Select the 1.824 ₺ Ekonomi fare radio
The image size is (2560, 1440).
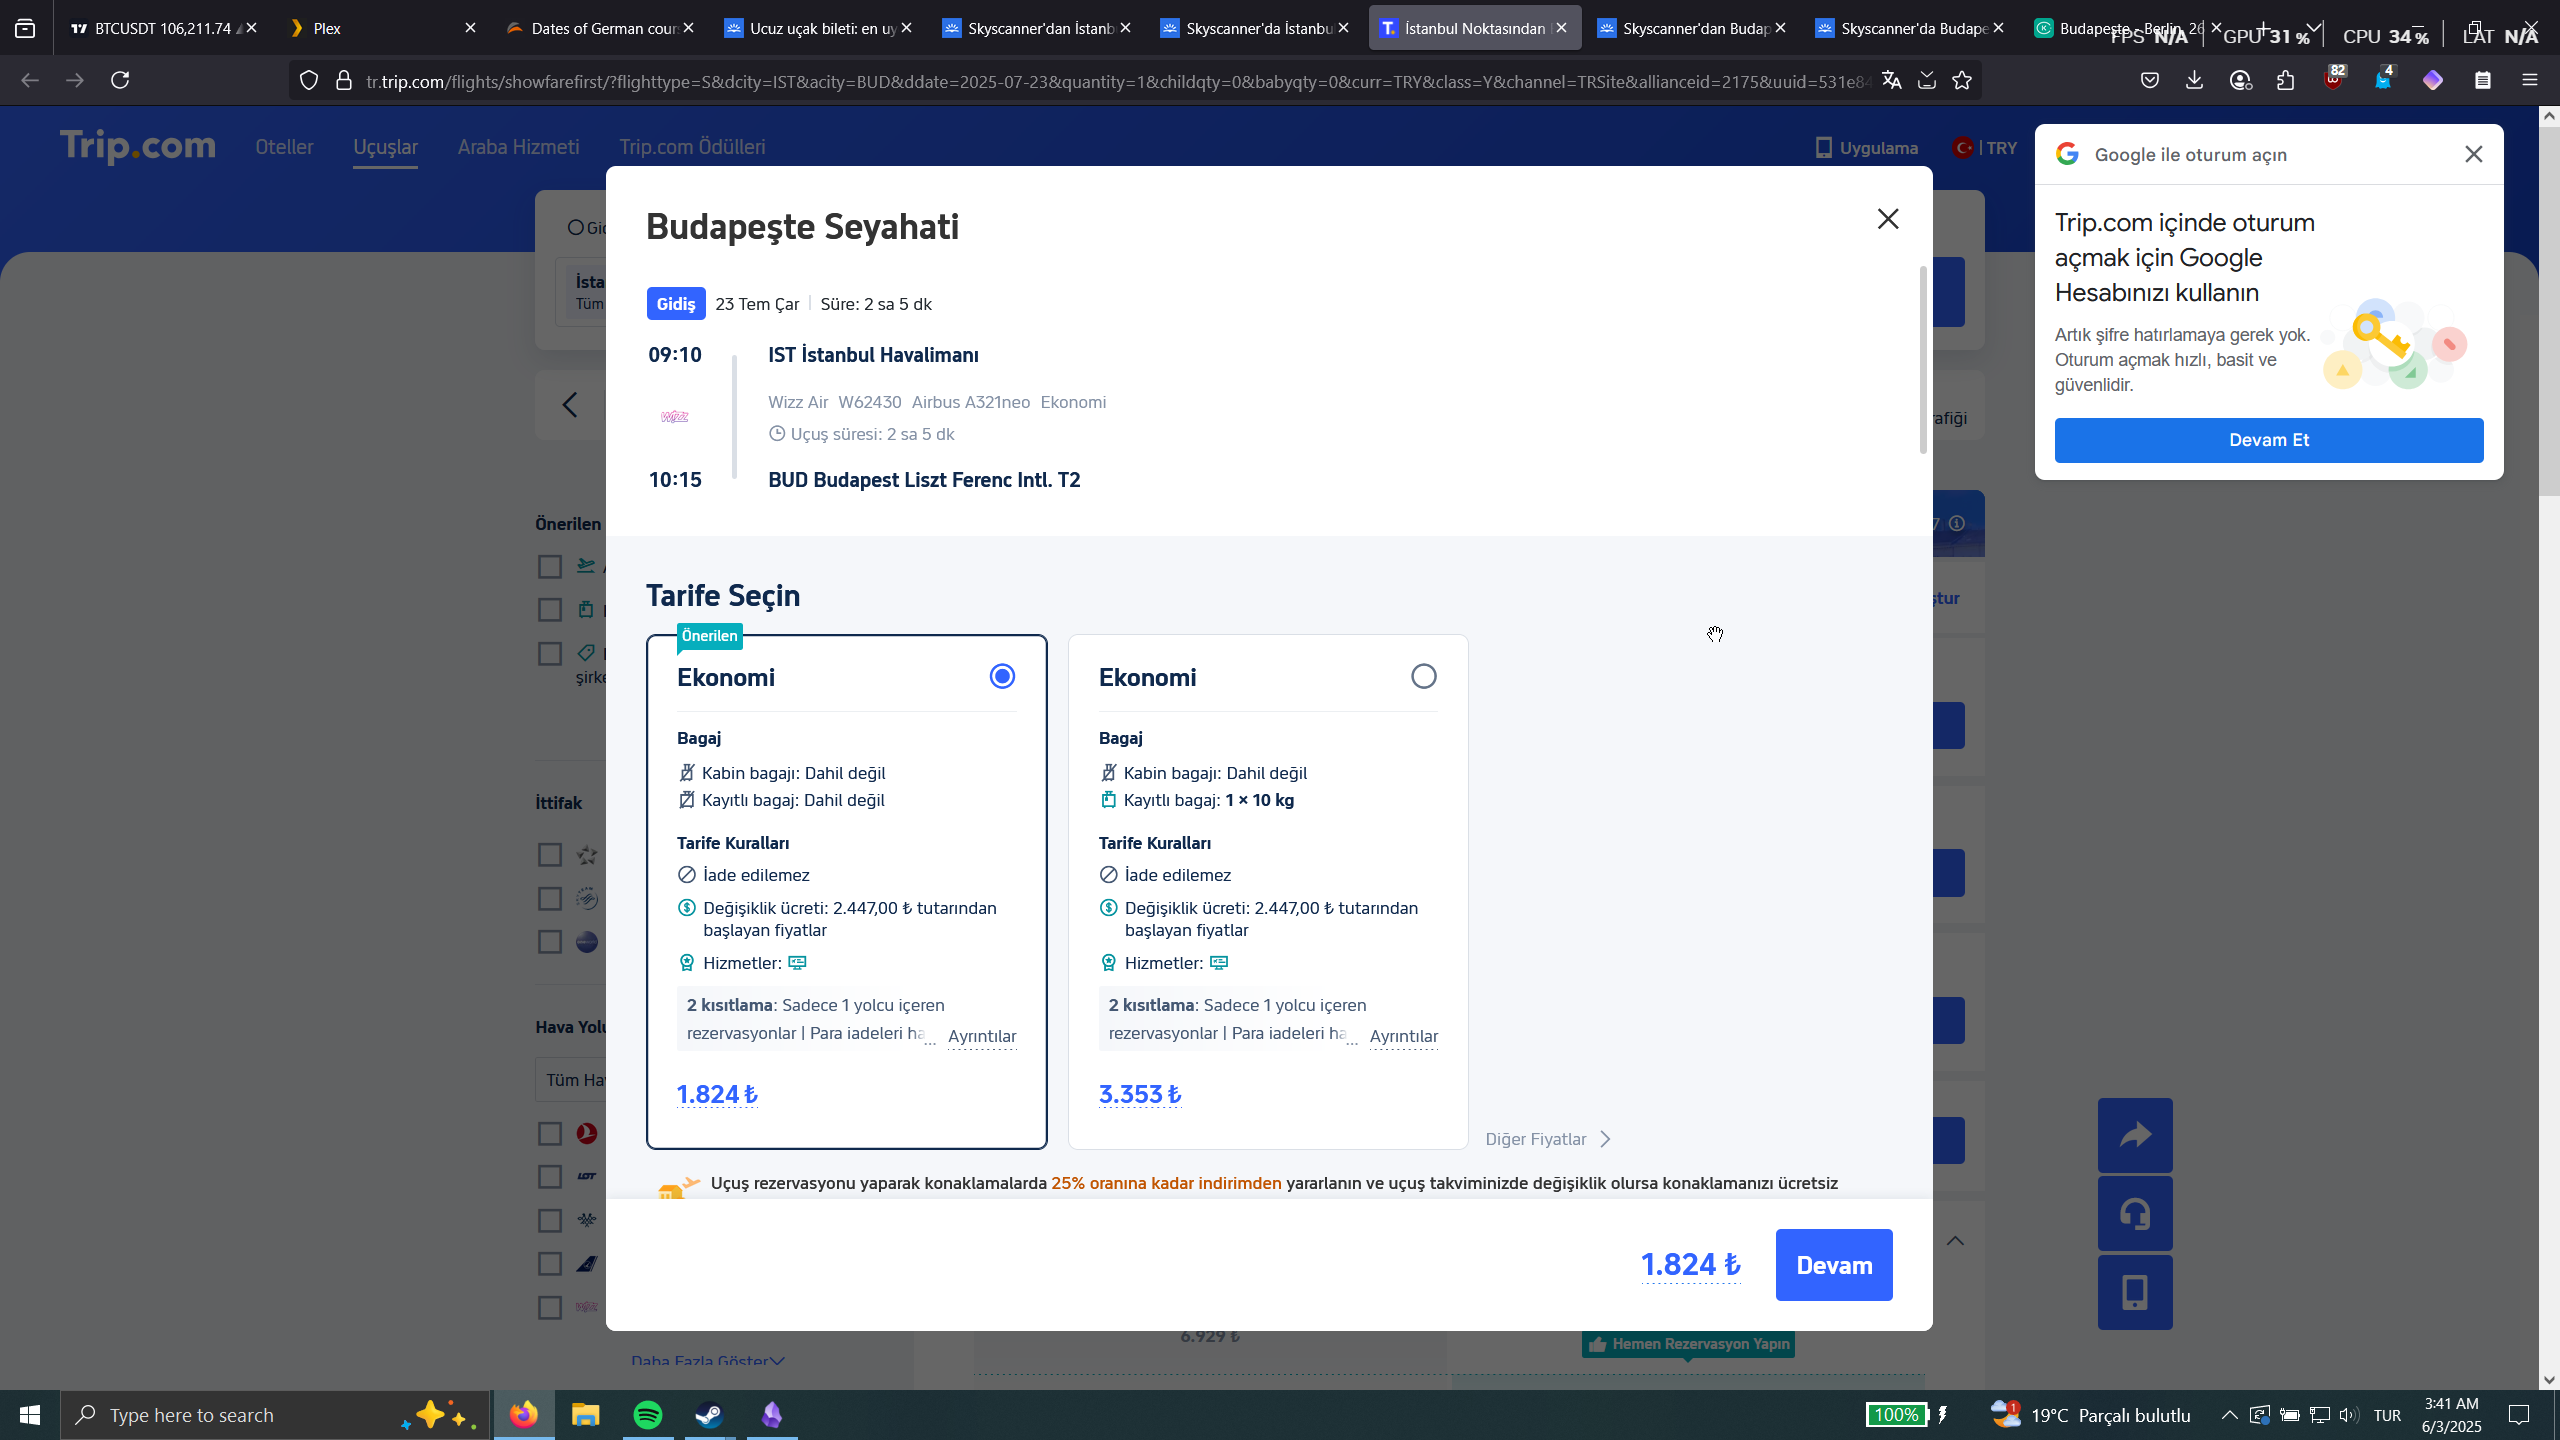[x=1002, y=677]
